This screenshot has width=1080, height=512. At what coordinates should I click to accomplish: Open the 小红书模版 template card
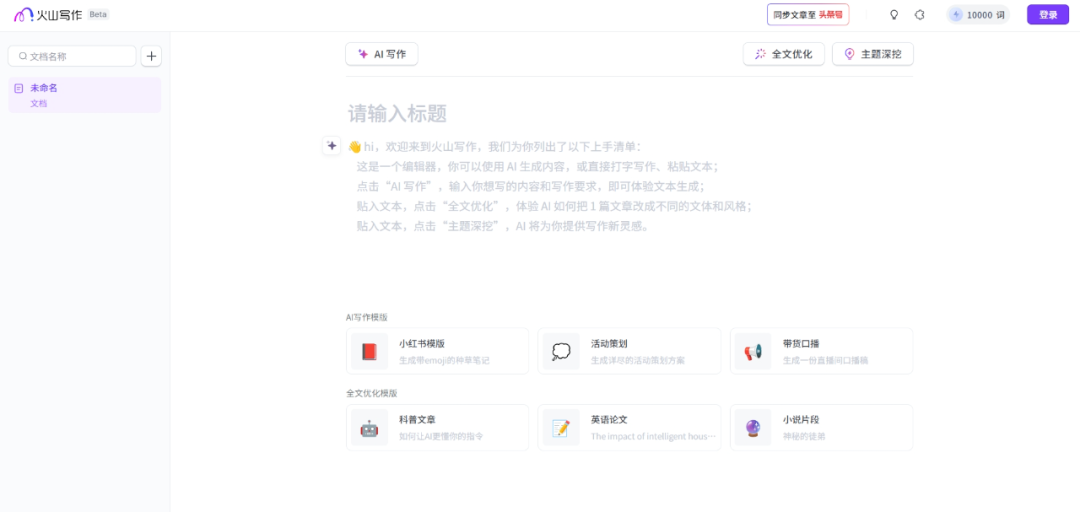pos(437,351)
